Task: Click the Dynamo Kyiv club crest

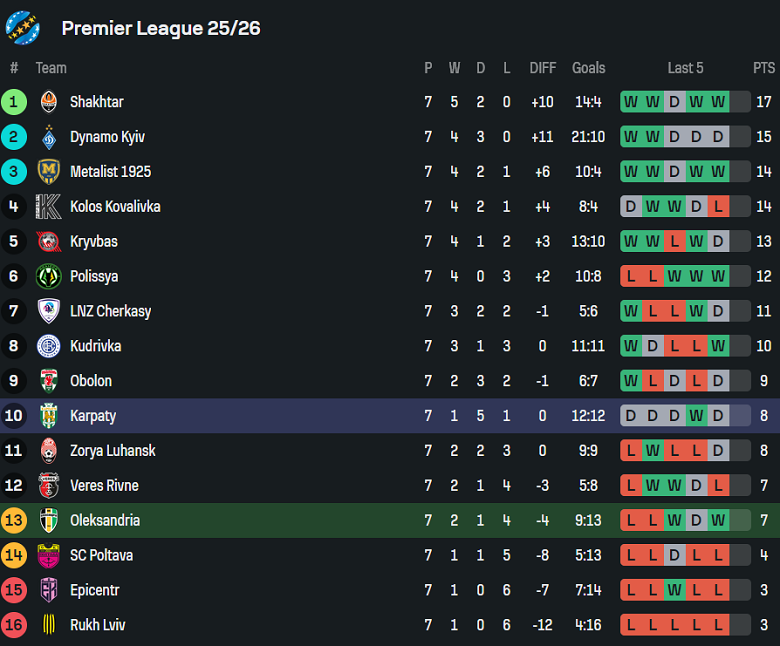Action: click(49, 137)
